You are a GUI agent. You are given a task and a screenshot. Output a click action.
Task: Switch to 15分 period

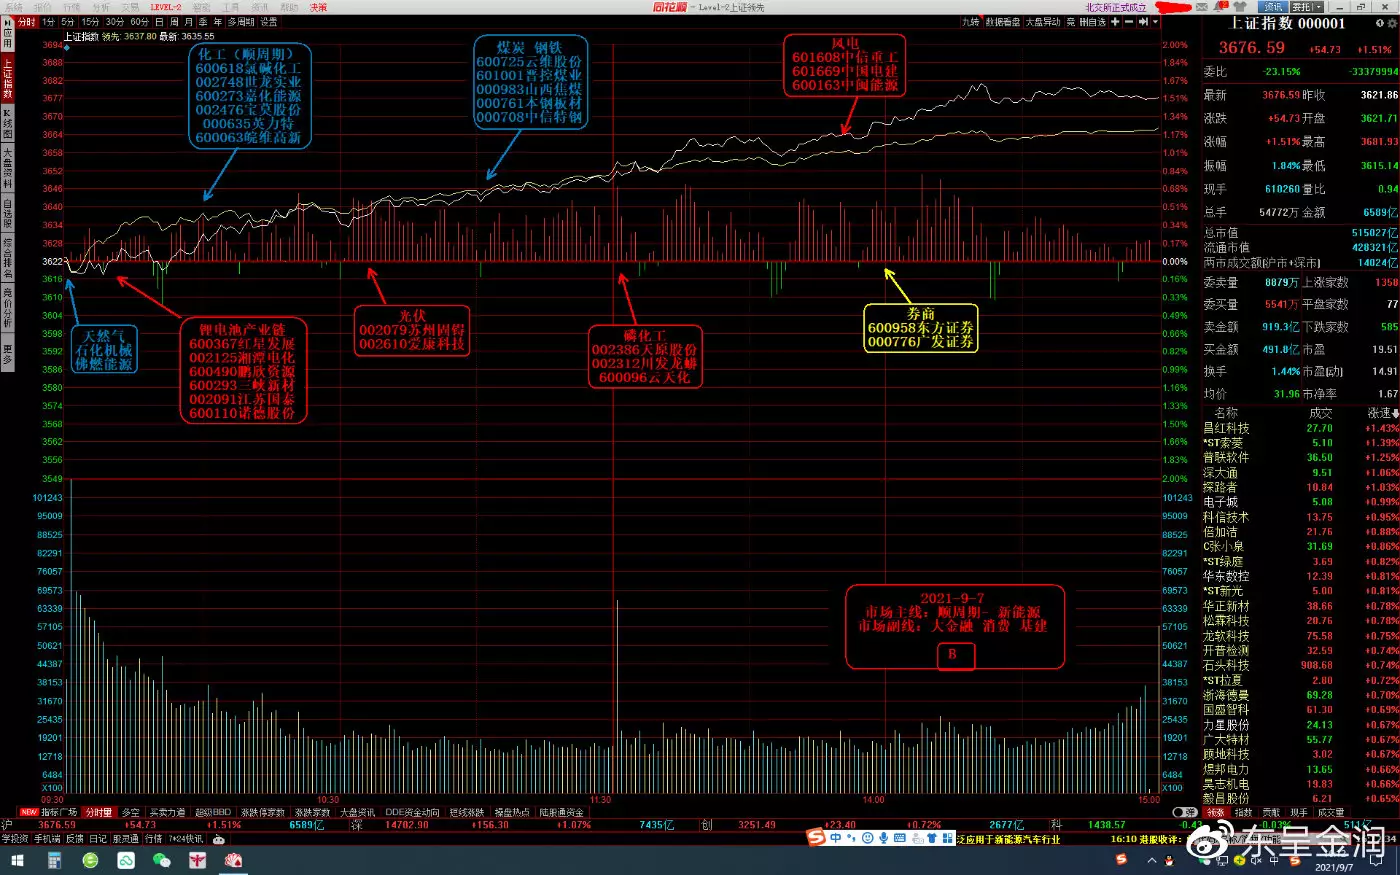(x=90, y=22)
